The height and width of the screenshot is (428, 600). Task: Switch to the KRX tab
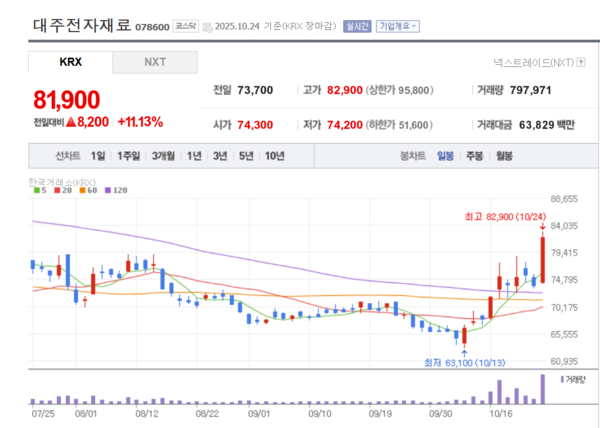click(70, 62)
